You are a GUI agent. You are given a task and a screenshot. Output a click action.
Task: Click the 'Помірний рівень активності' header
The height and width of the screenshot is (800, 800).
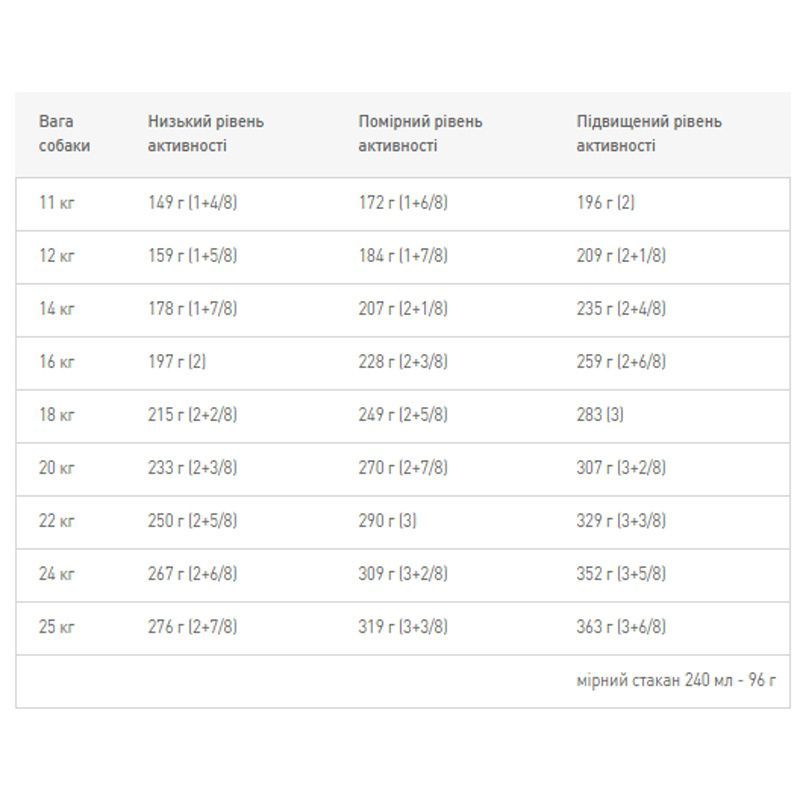click(420, 134)
